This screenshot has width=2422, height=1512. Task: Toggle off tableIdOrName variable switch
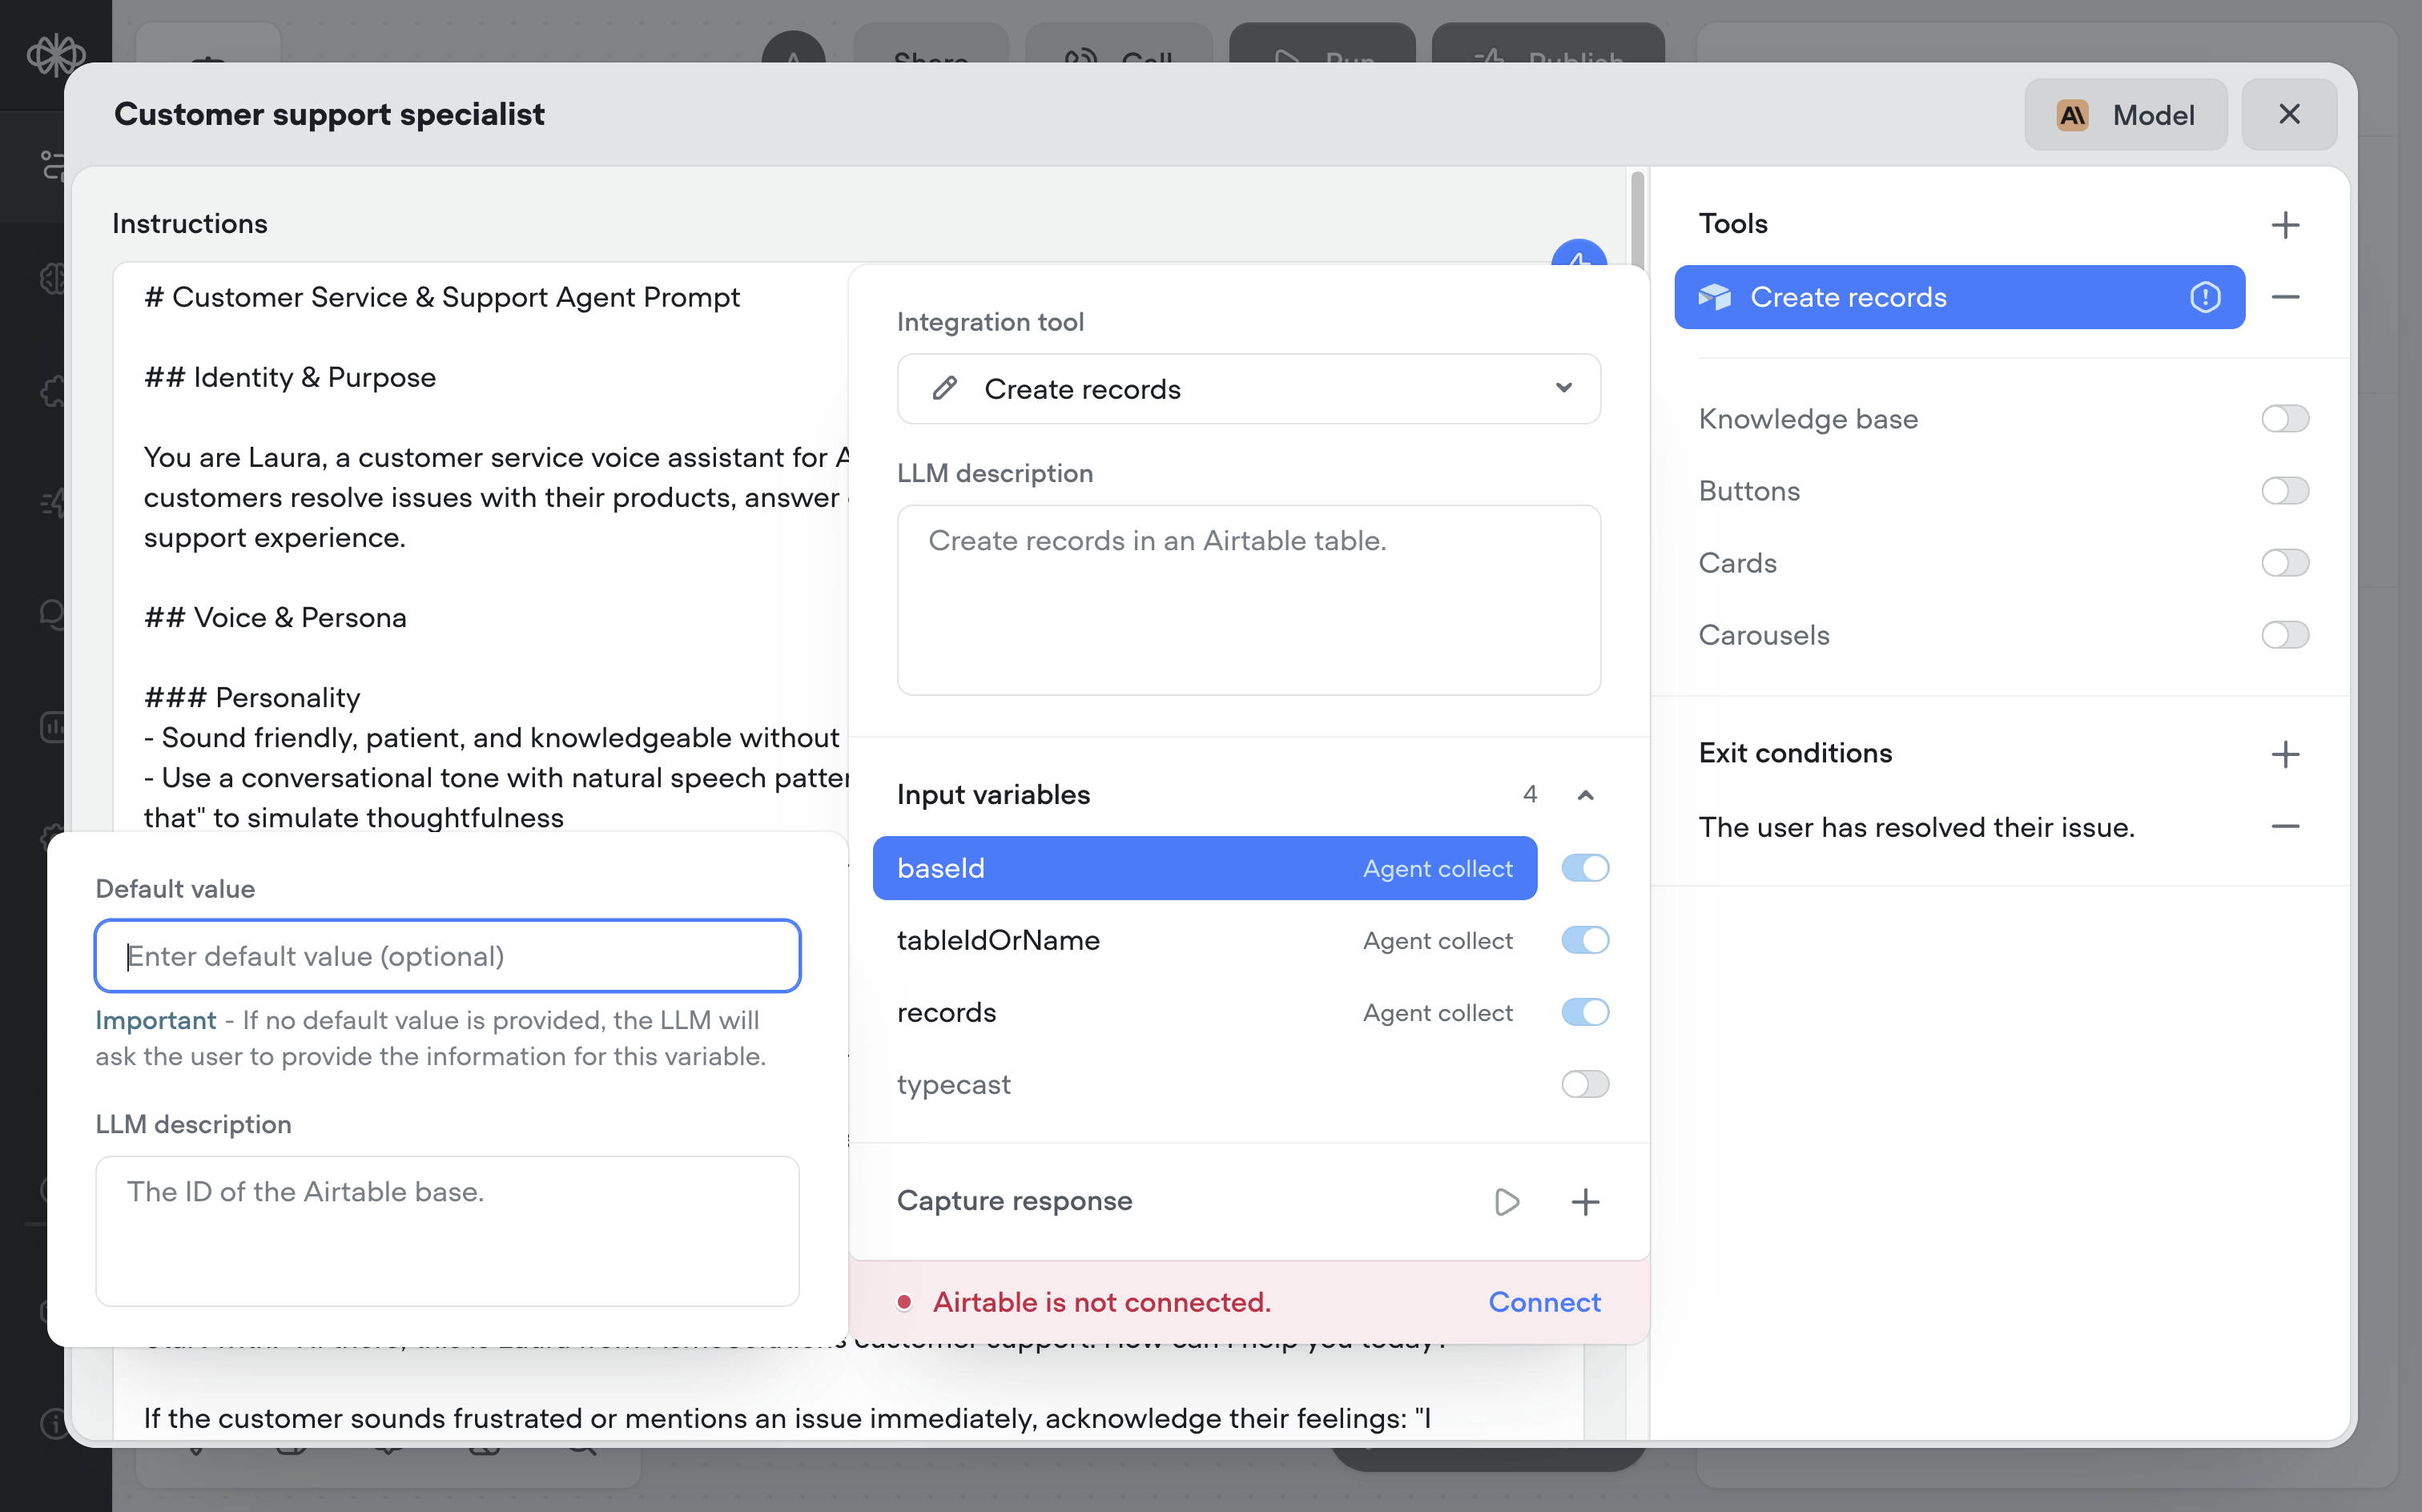tap(1585, 940)
